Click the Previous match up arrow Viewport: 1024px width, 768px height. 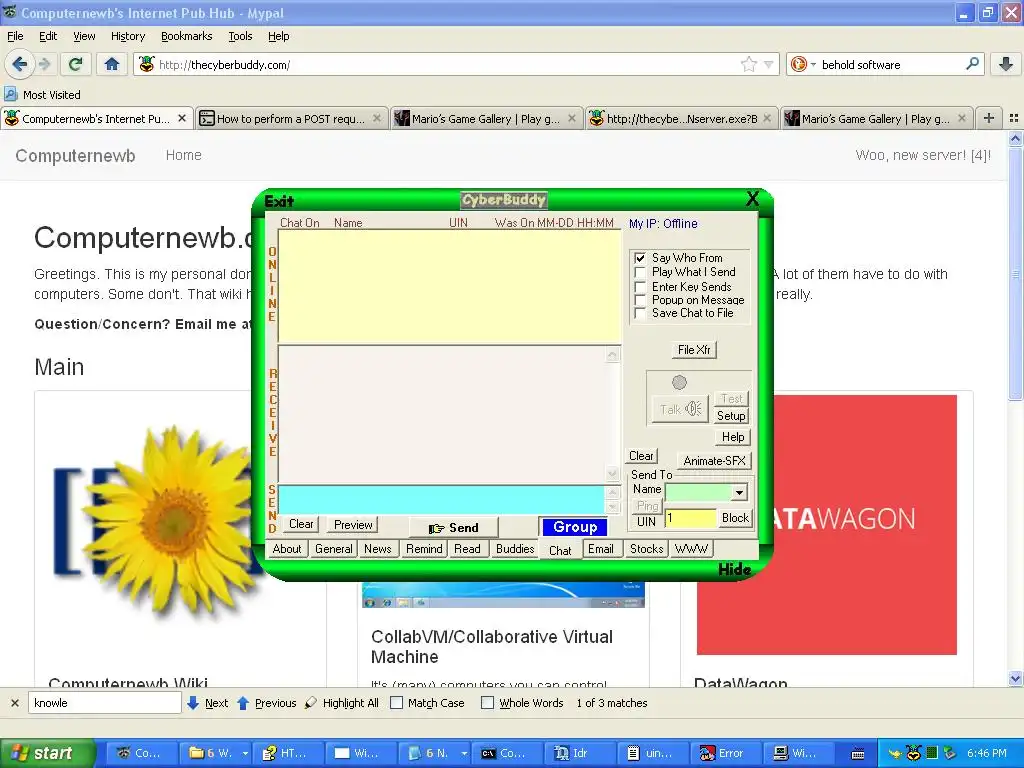(243, 703)
